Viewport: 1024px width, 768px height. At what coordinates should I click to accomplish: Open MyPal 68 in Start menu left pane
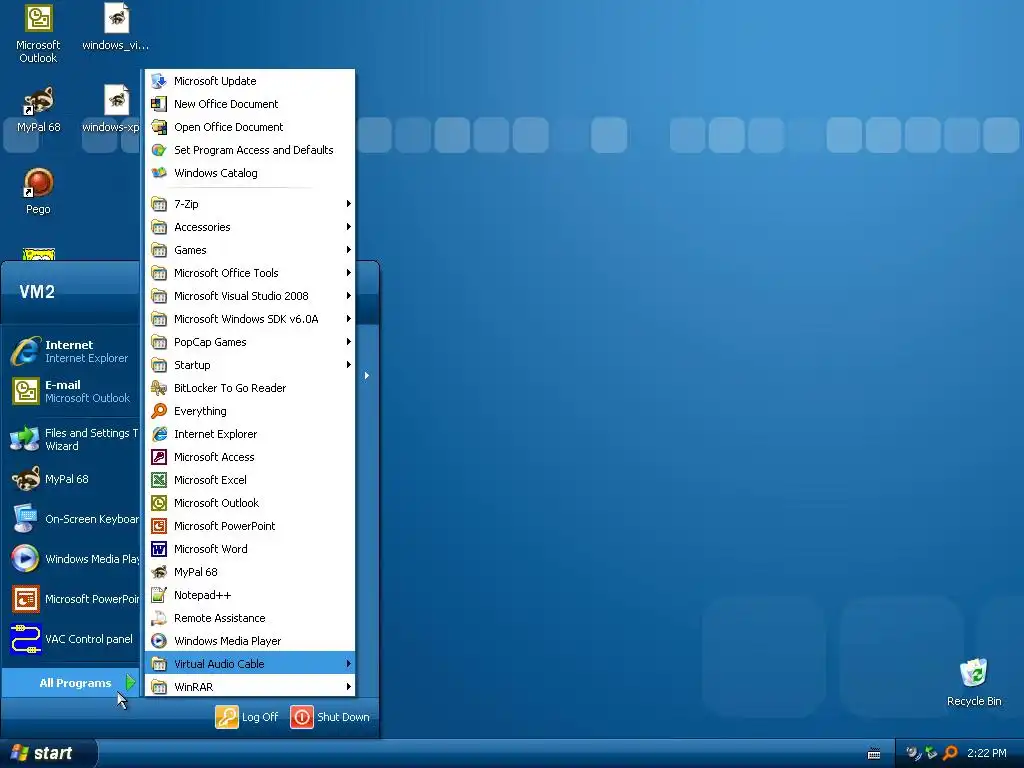pos(72,479)
